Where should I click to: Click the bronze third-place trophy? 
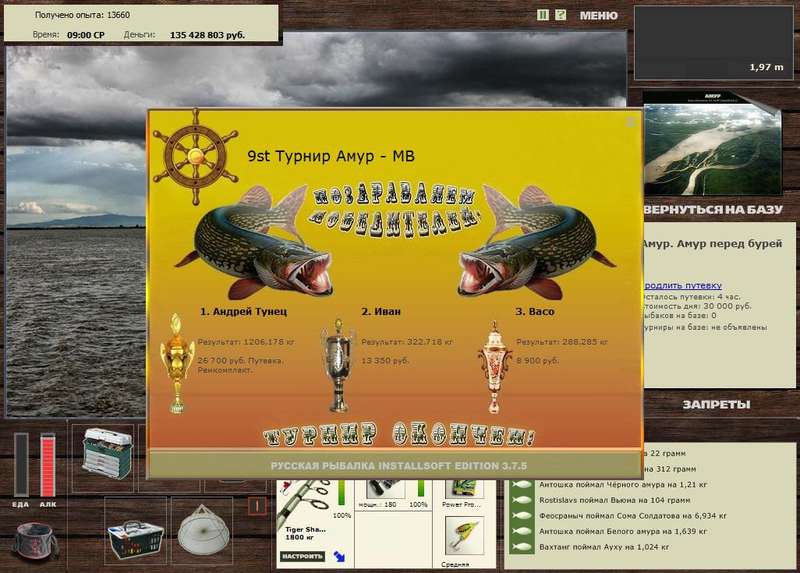point(494,367)
